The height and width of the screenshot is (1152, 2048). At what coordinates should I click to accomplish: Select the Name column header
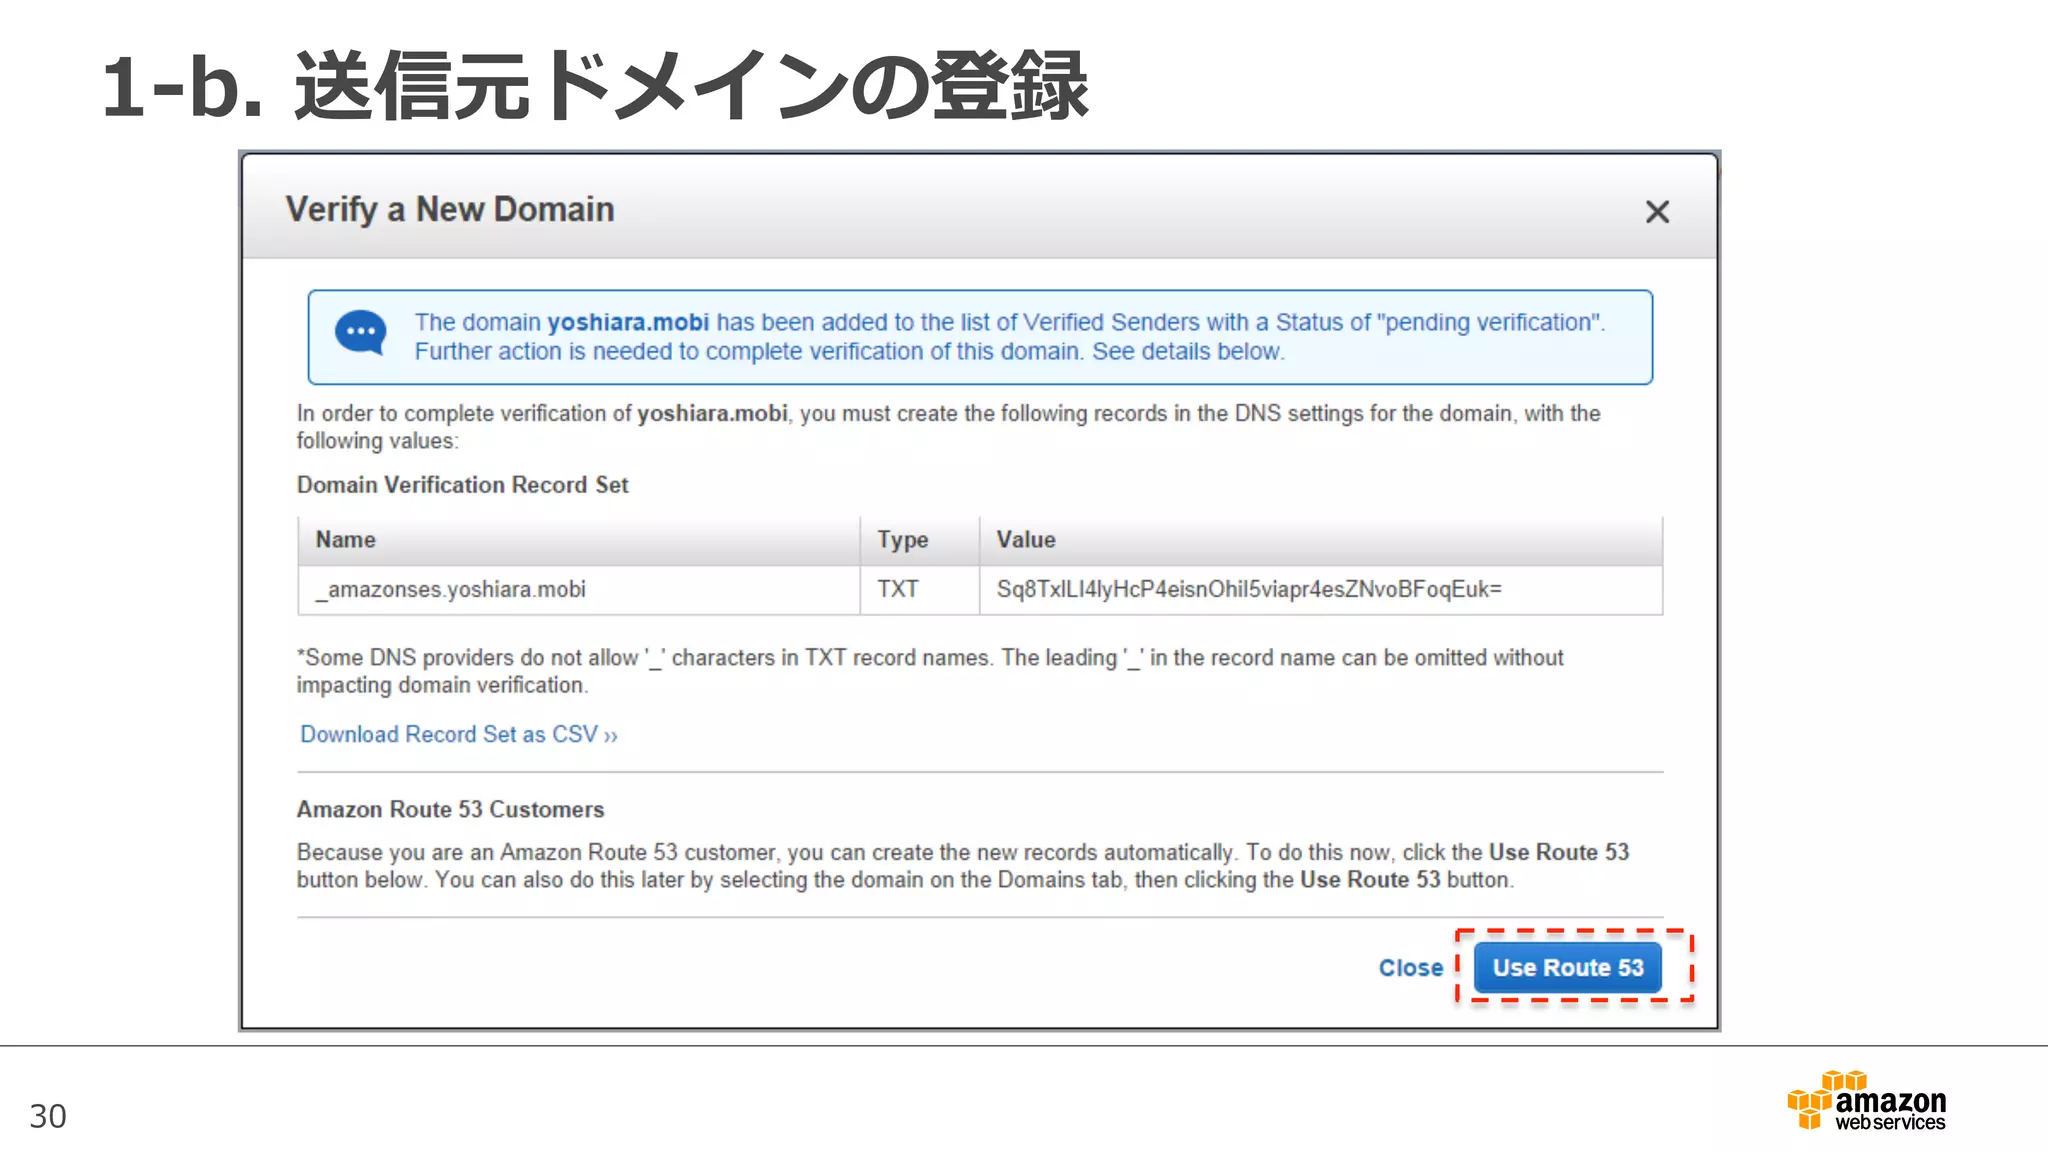[x=346, y=540]
